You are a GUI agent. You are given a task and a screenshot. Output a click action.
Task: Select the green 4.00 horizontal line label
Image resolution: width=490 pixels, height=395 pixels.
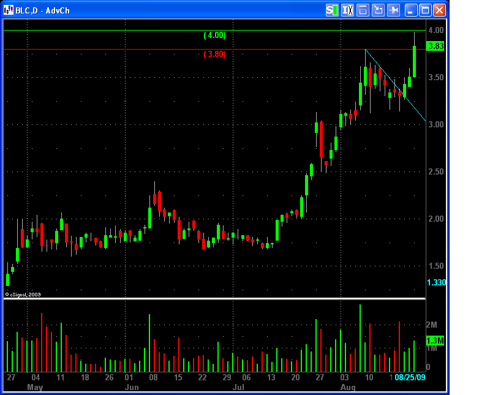215,35
